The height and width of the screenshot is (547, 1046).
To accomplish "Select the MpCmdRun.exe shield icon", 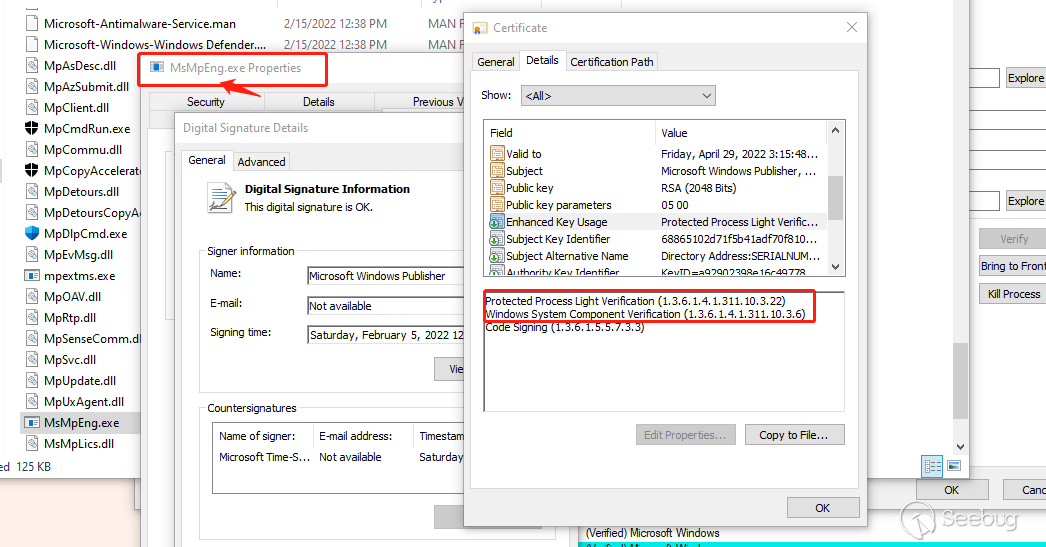I will 32,129.
